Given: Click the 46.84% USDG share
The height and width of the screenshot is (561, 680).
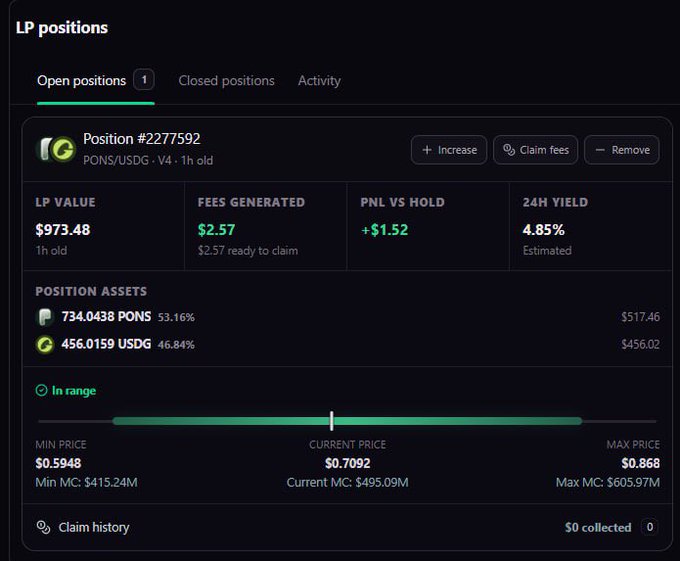Looking at the screenshot, I should [x=176, y=345].
